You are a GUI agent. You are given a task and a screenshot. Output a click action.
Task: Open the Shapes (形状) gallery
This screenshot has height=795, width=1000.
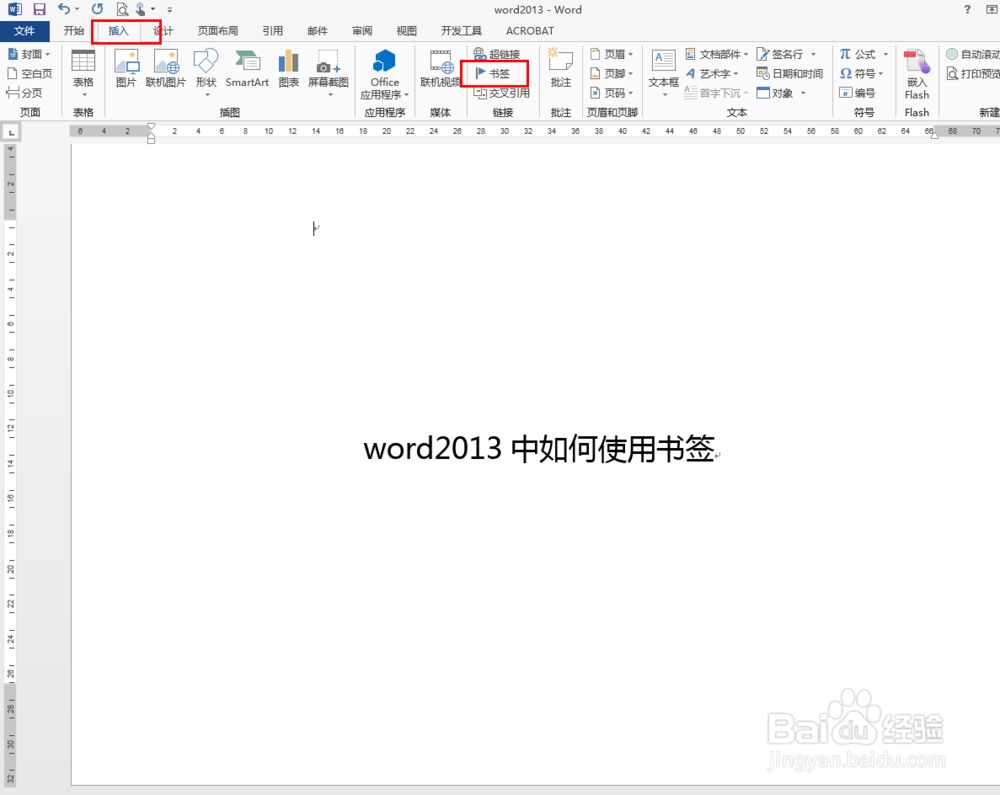206,71
